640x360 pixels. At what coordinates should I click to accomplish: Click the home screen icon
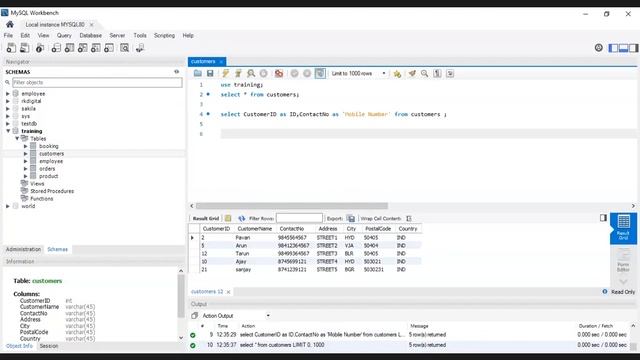10,24
